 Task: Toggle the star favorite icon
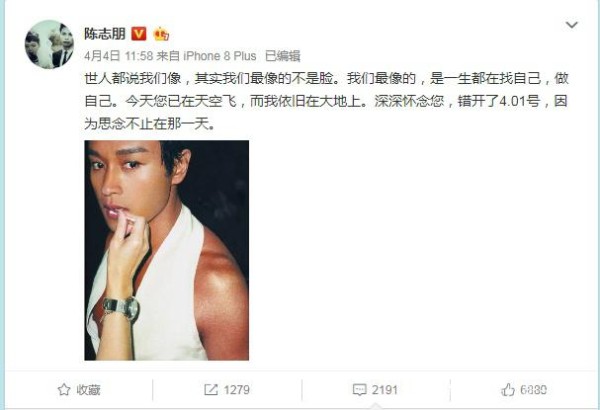(64, 390)
